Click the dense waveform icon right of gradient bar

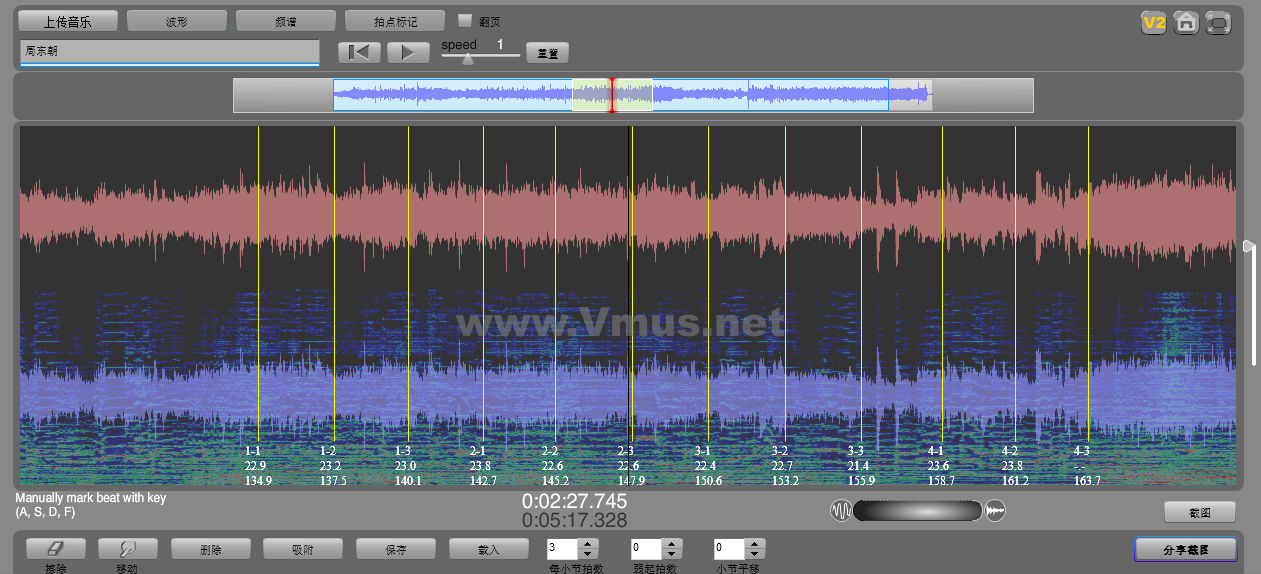coord(995,511)
